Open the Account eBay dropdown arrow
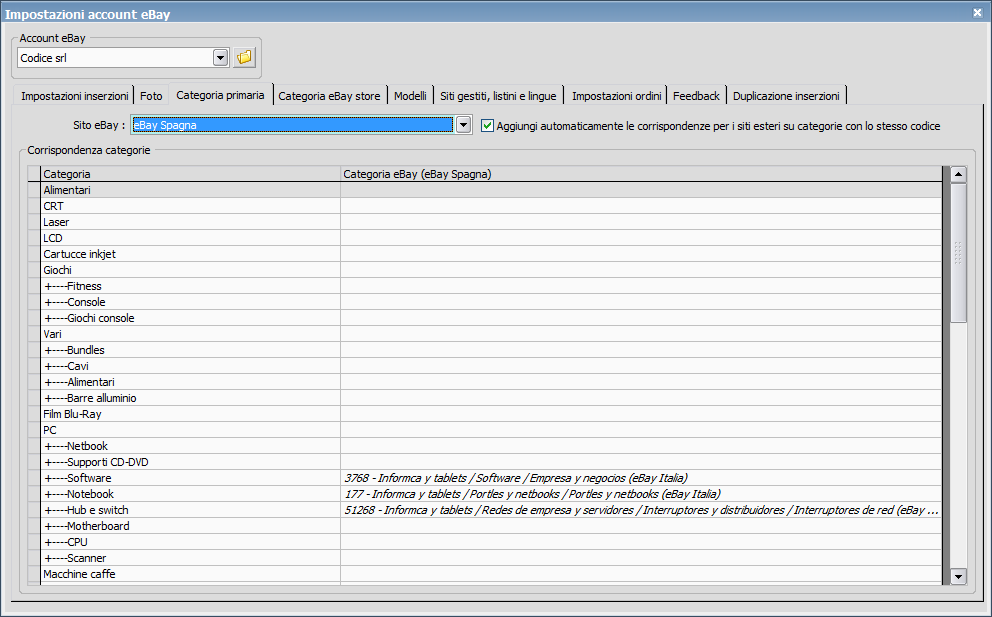This screenshot has width=992, height=617. (x=220, y=58)
